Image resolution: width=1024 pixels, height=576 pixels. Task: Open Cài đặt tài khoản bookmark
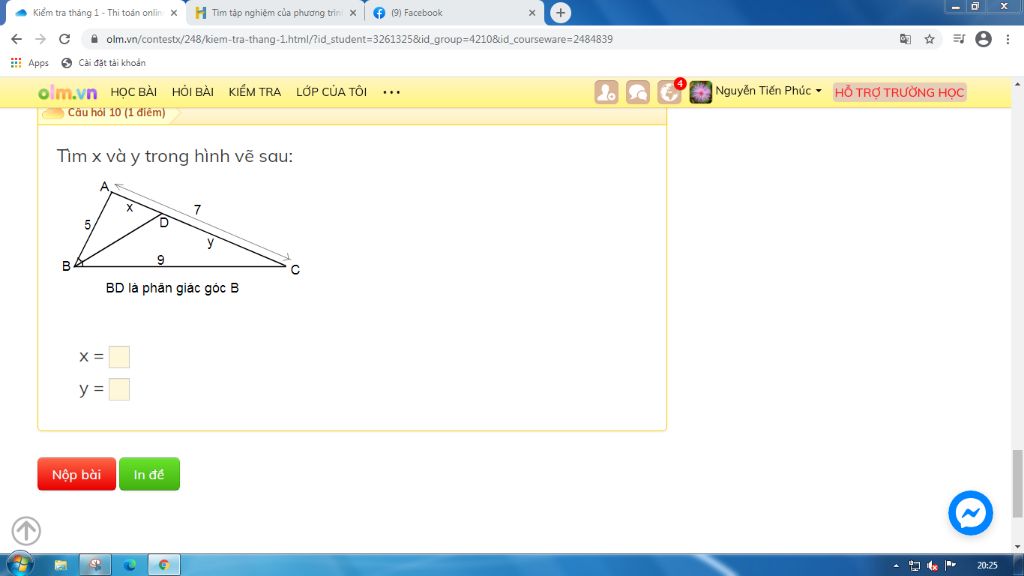pyautogui.click(x=103, y=63)
